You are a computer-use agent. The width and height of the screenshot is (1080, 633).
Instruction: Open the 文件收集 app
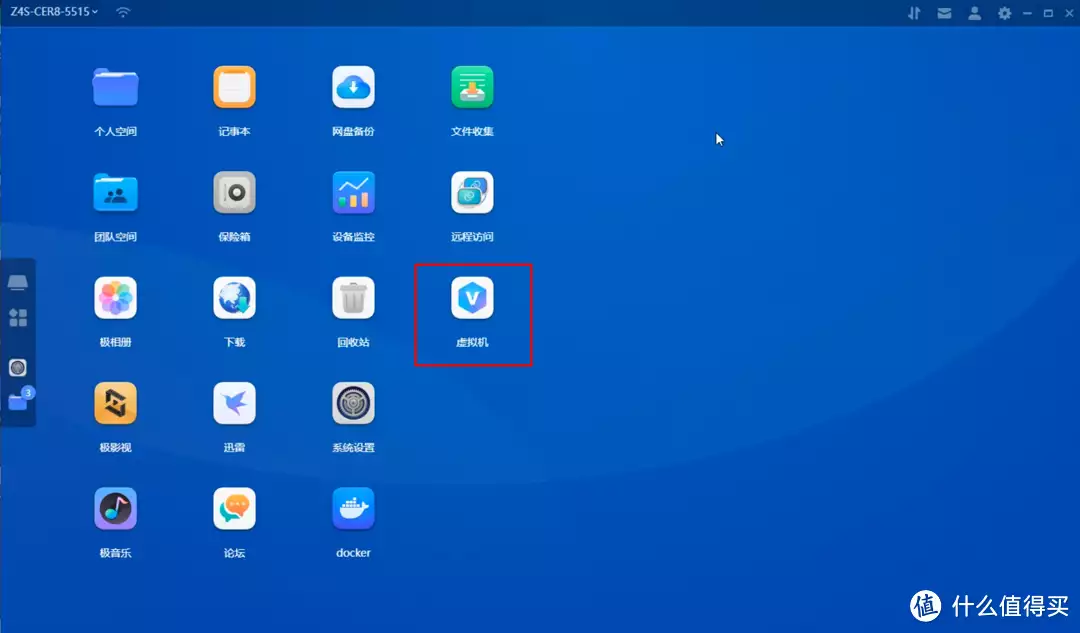(472, 87)
